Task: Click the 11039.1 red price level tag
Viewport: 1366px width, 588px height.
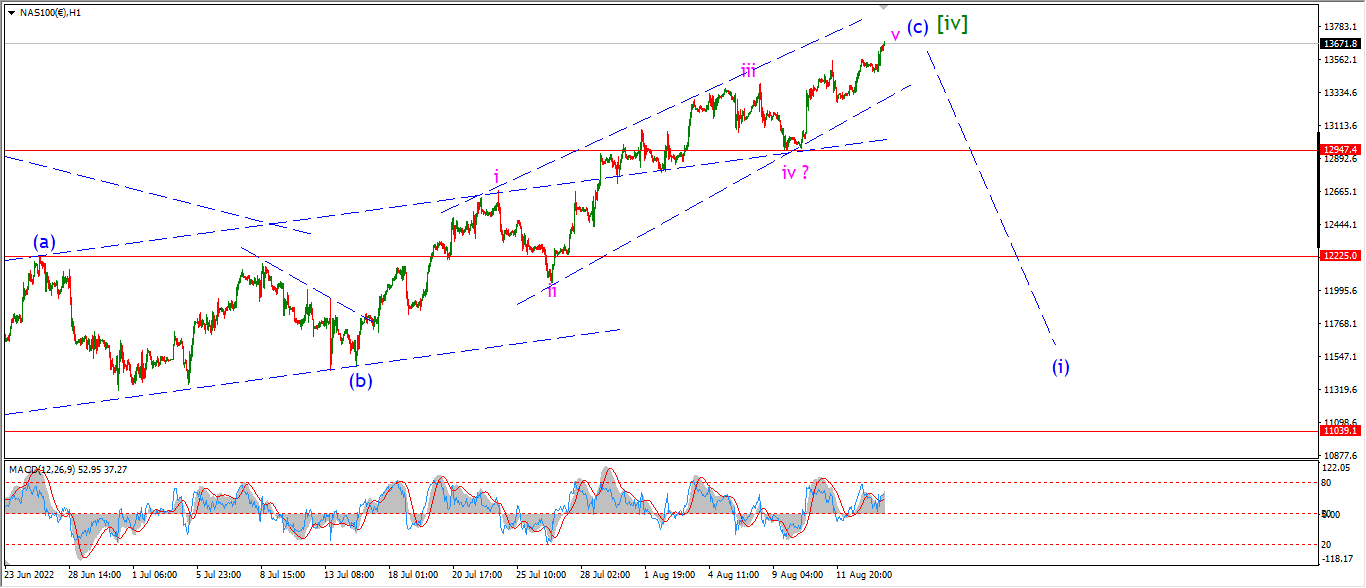Action: 1340,430
